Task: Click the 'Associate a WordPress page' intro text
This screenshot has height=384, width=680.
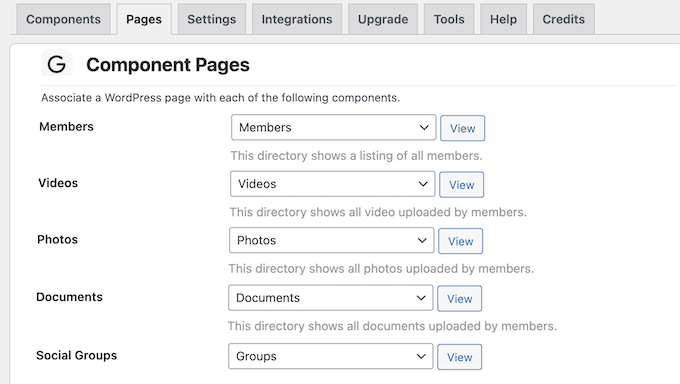Action: click(220, 98)
